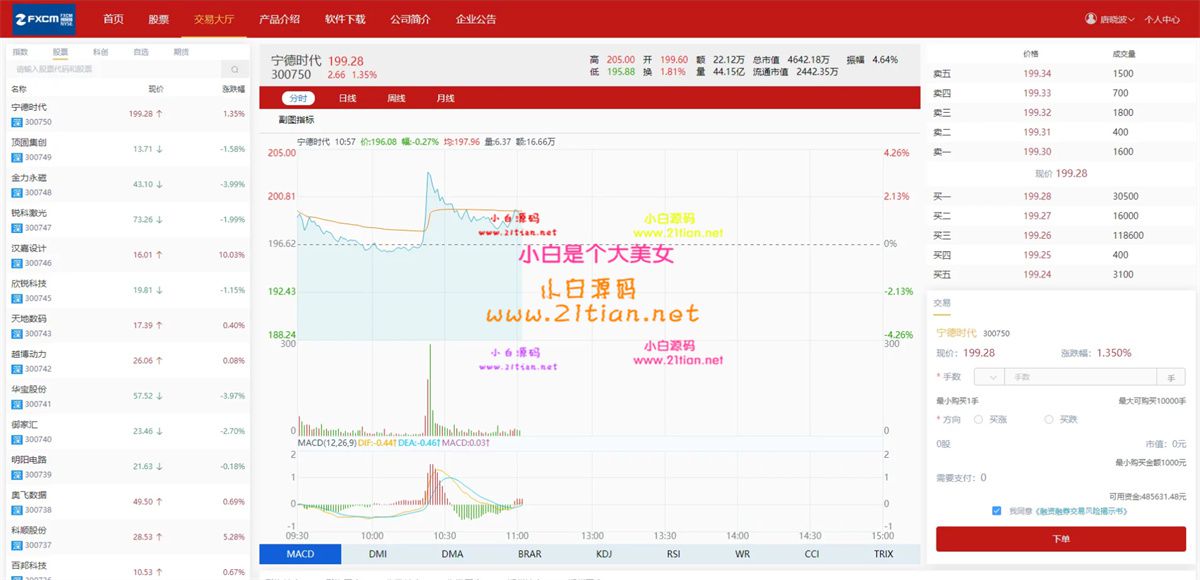Select the MACD indicator tab
The height and width of the screenshot is (580, 1200).
(300, 554)
